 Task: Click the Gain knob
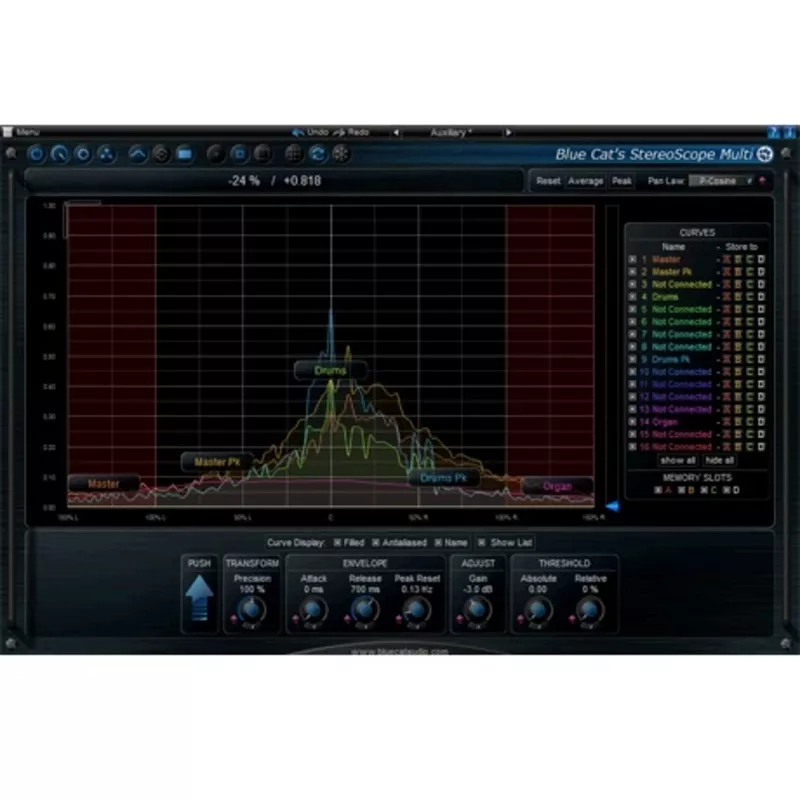point(478,610)
